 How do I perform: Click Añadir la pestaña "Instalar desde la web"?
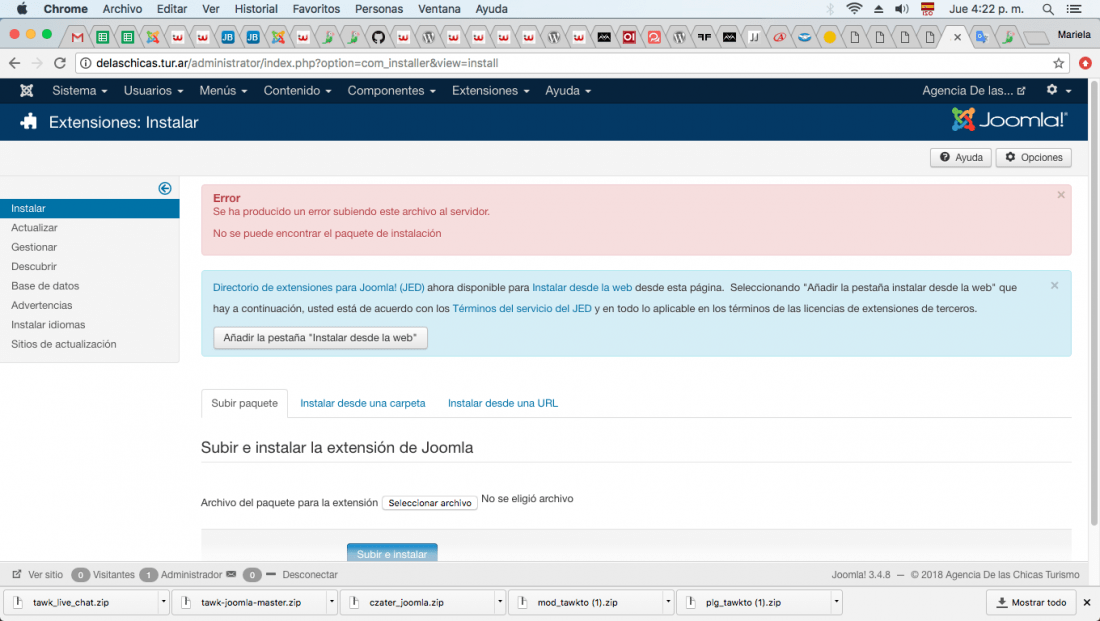pyautogui.click(x=320, y=338)
